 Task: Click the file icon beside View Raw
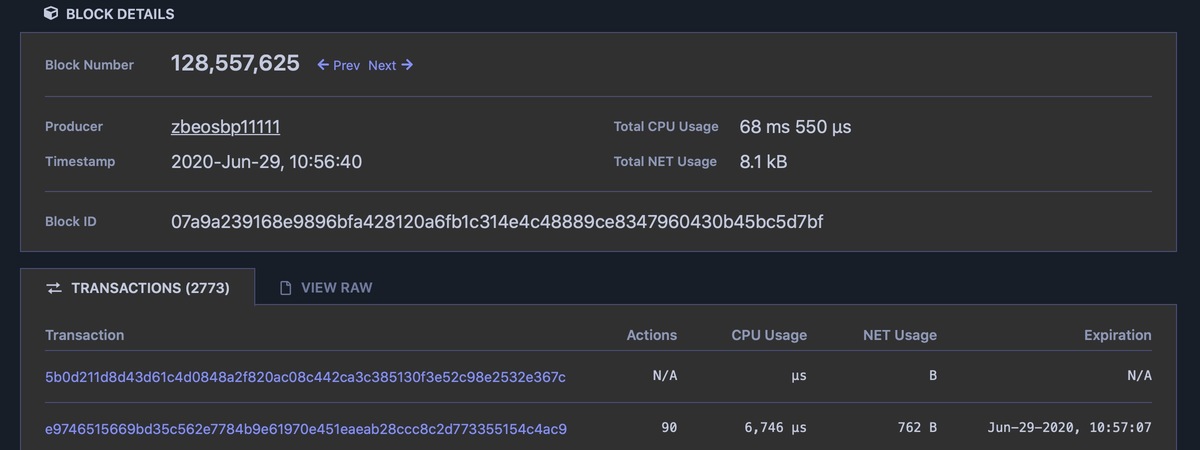coord(285,288)
